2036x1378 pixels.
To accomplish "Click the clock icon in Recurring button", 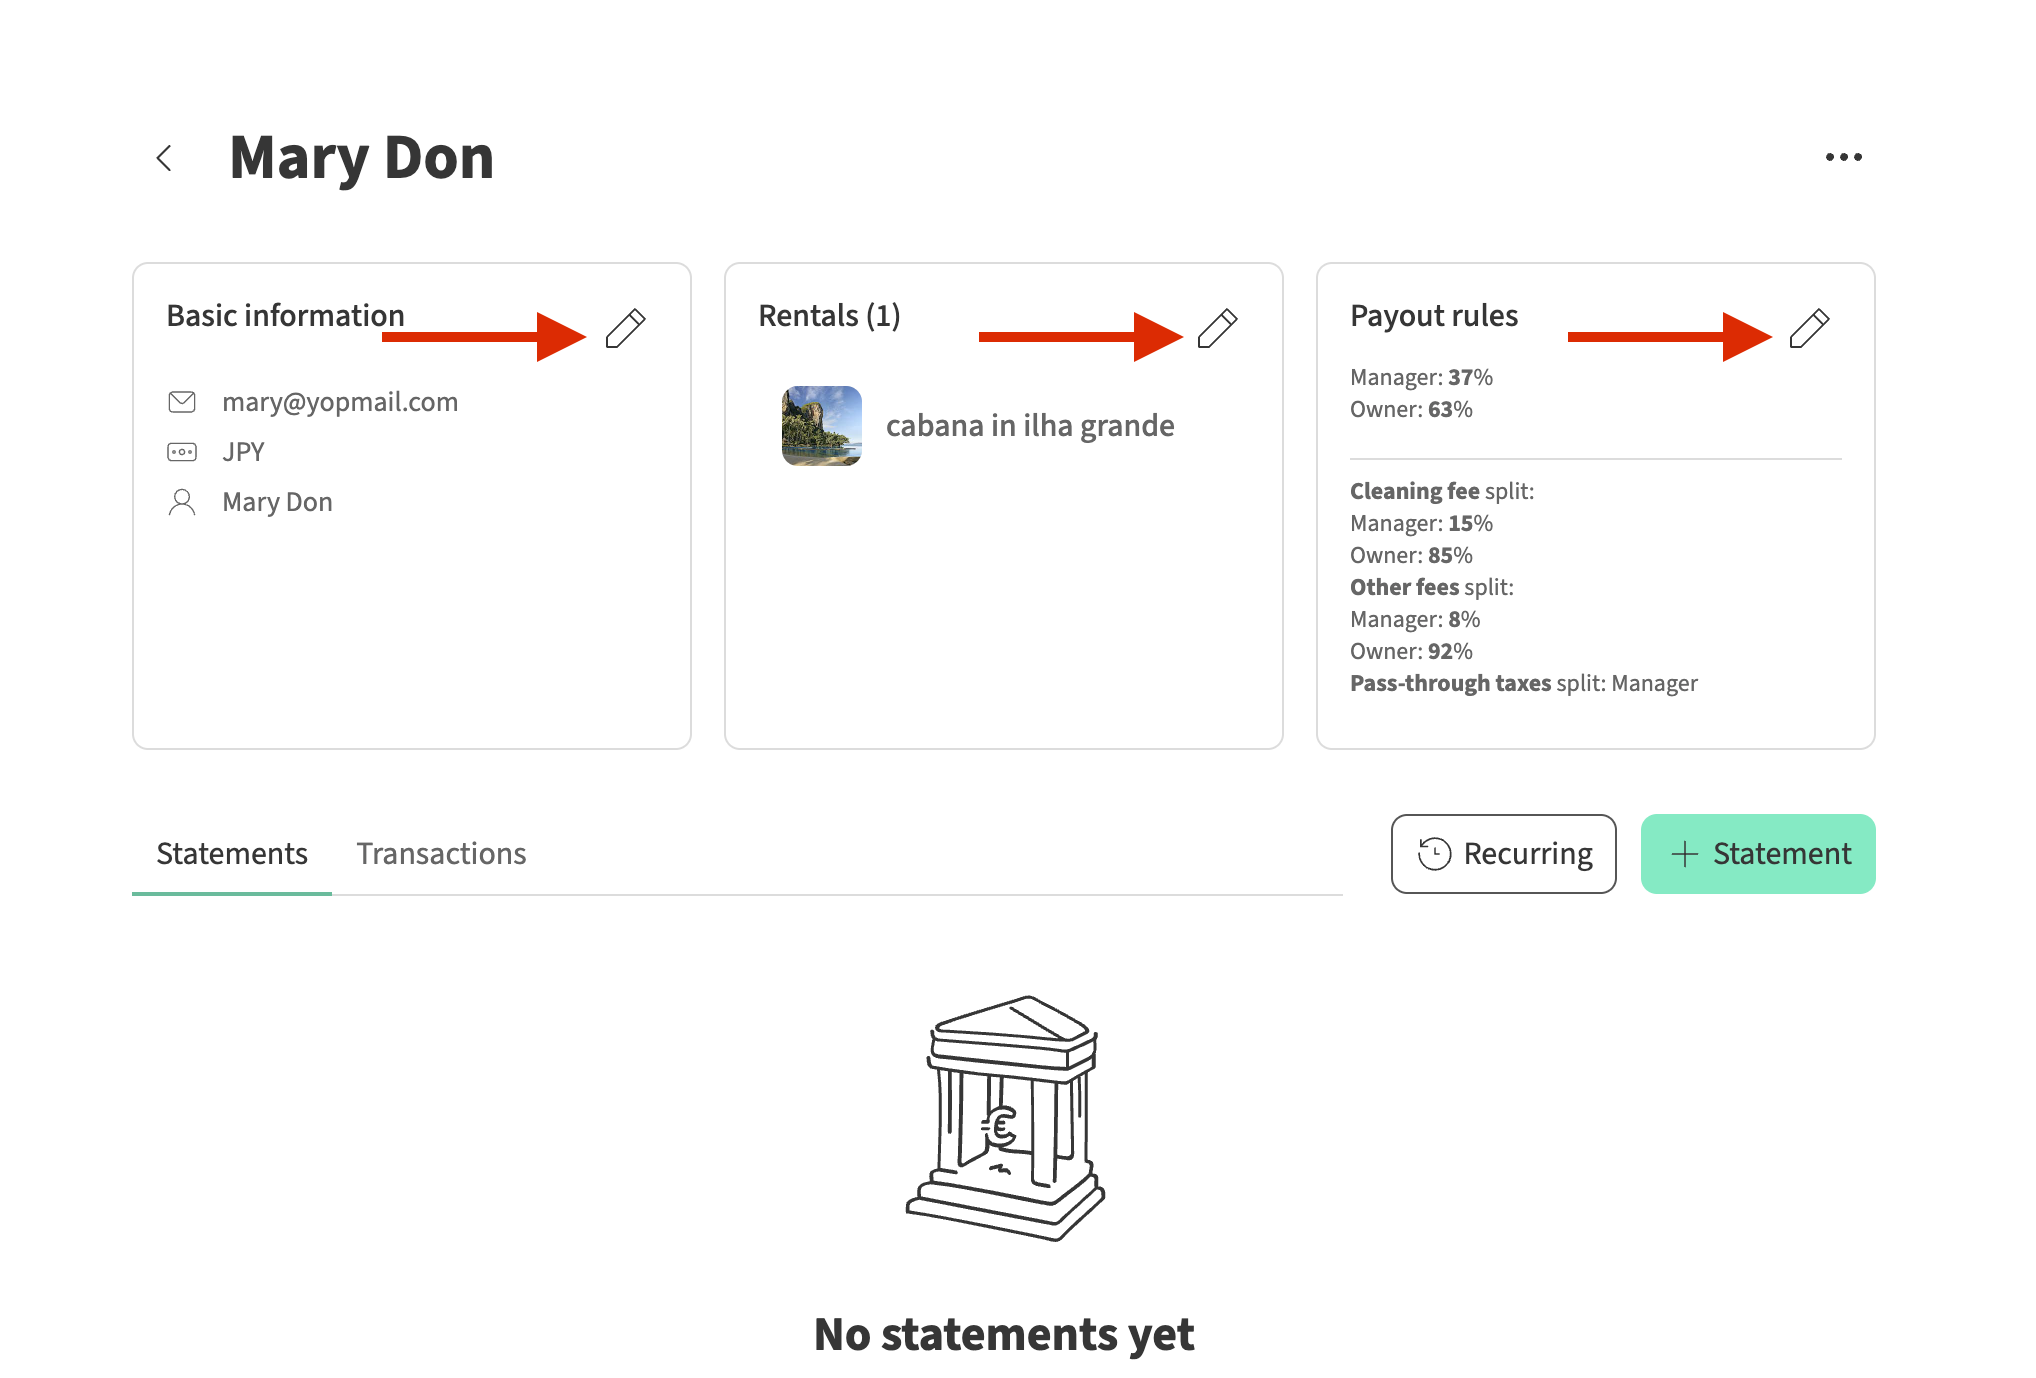I will pyautogui.click(x=1434, y=854).
